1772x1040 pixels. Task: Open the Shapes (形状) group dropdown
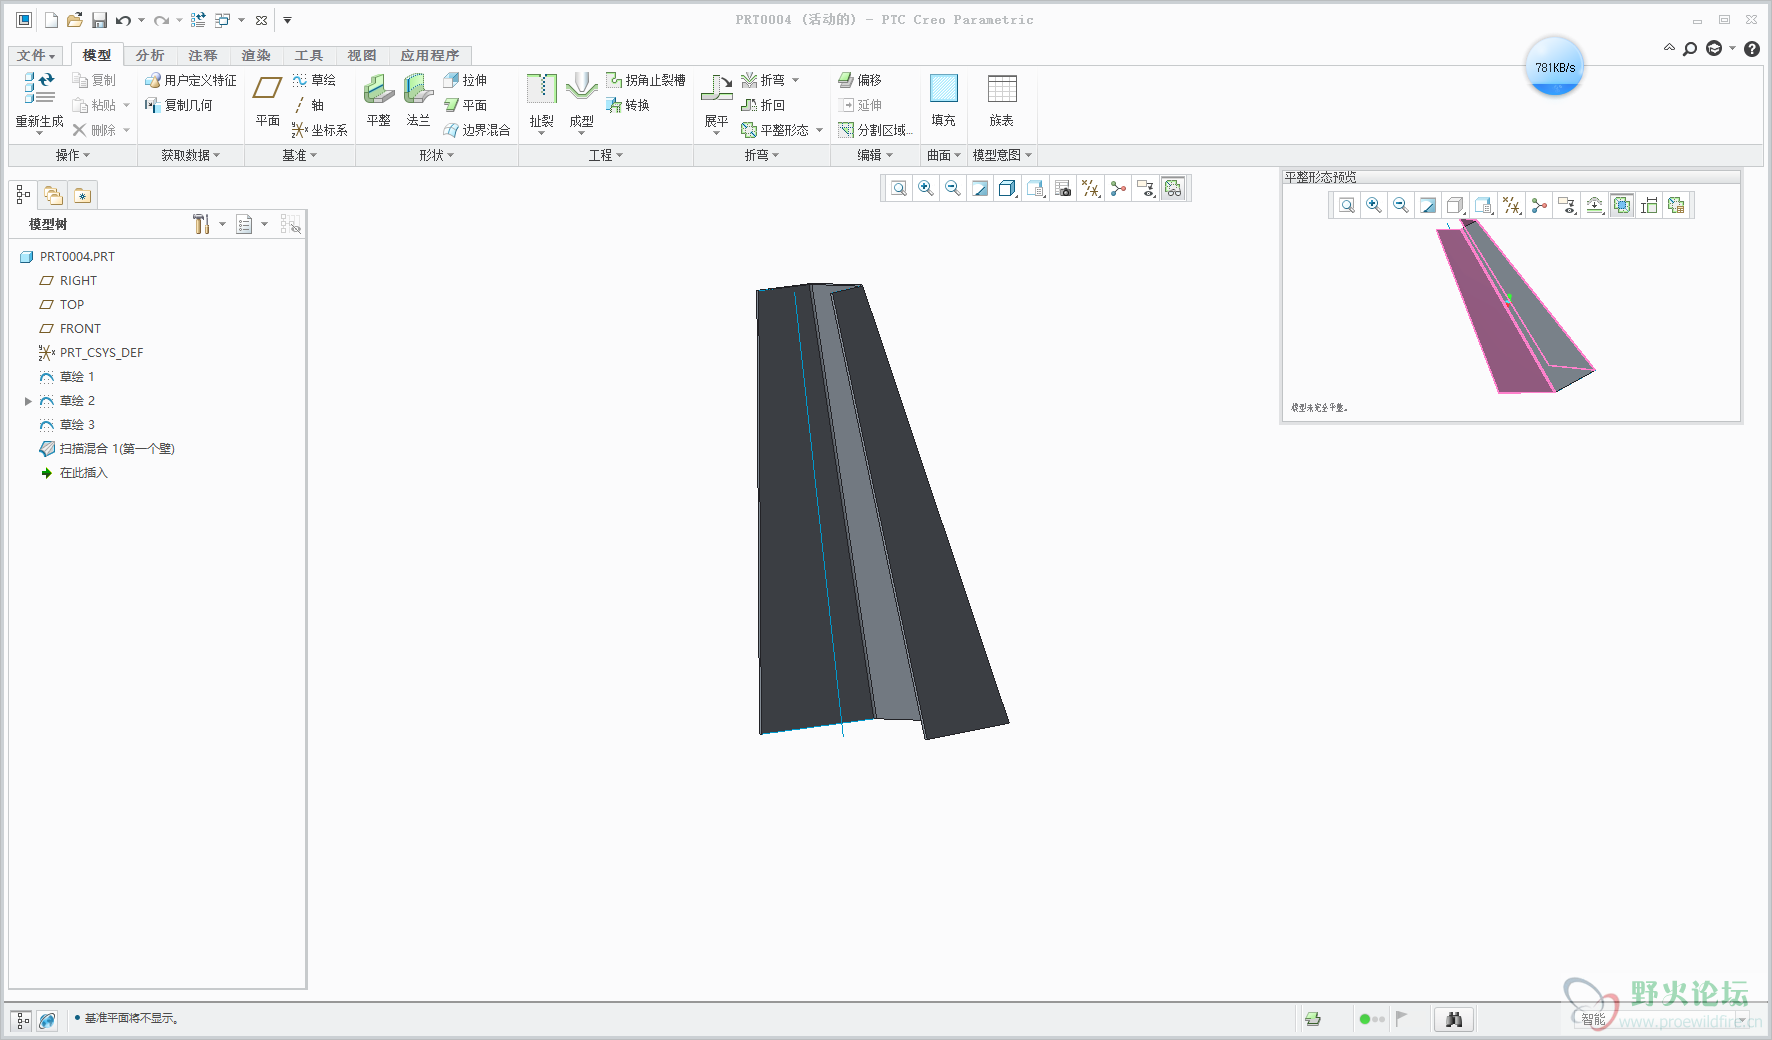pyautogui.click(x=436, y=155)
